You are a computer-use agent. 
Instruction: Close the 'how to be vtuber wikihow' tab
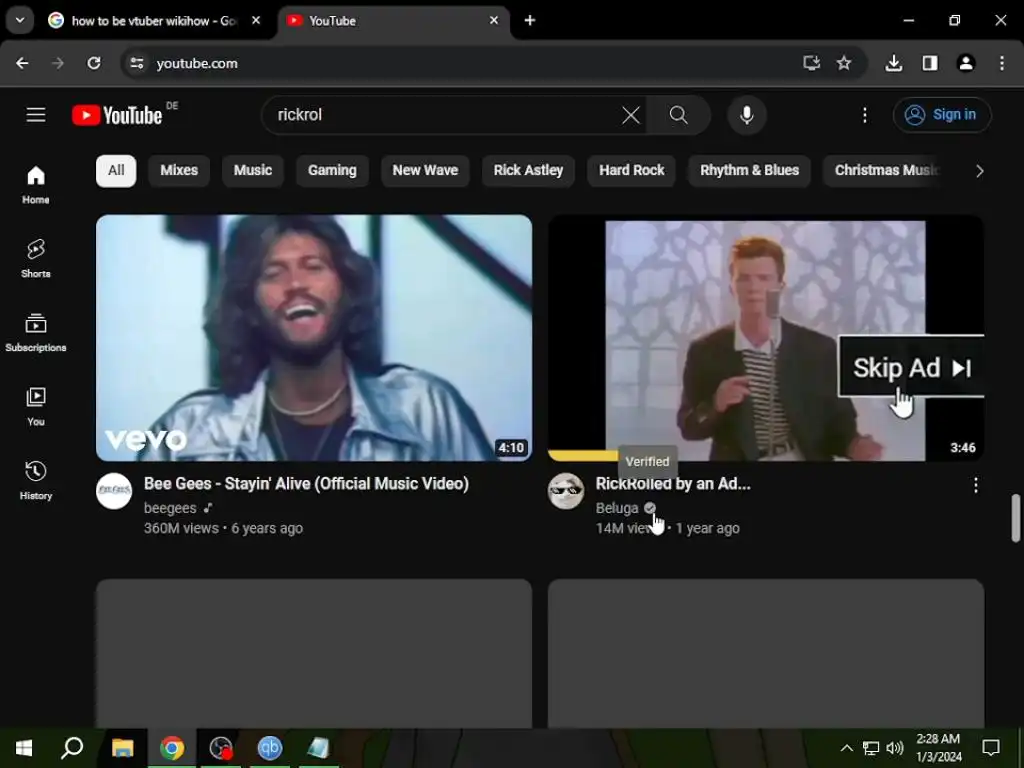click(256, 21)
